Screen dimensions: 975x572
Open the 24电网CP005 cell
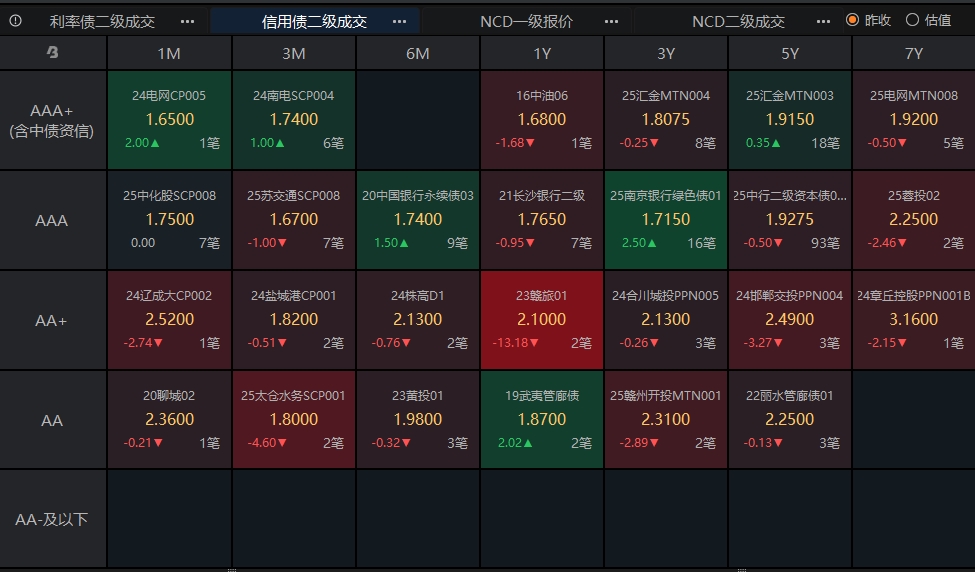coord(169,120)
